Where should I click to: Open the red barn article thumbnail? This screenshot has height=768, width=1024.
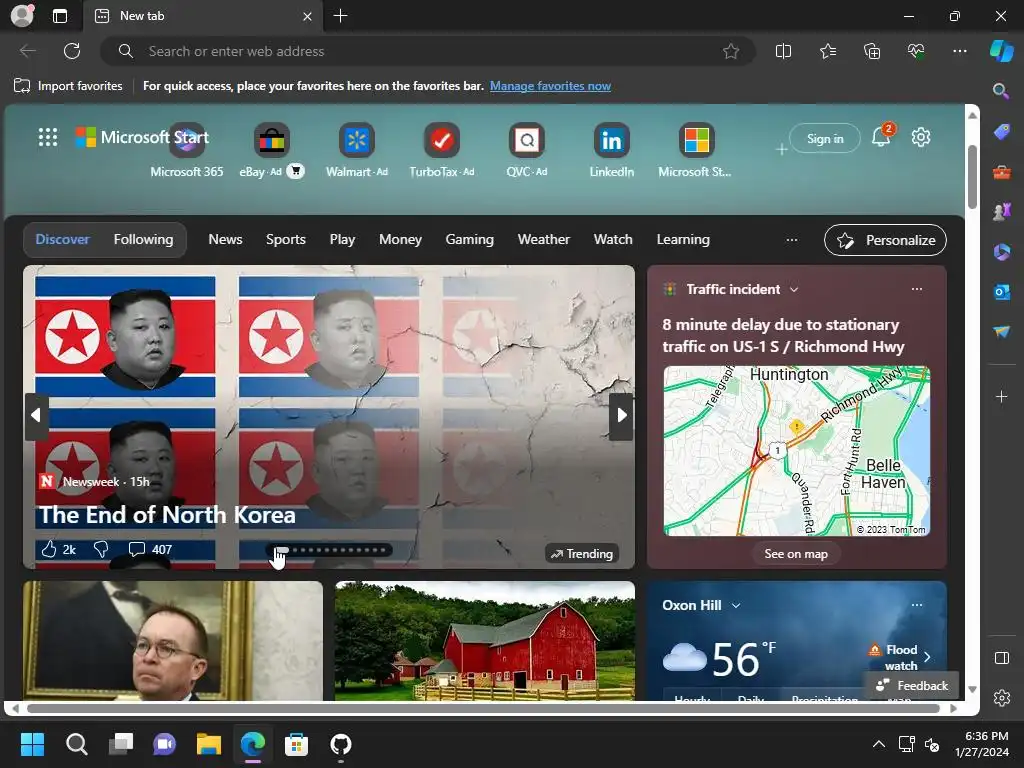click(x=485, y=641)
